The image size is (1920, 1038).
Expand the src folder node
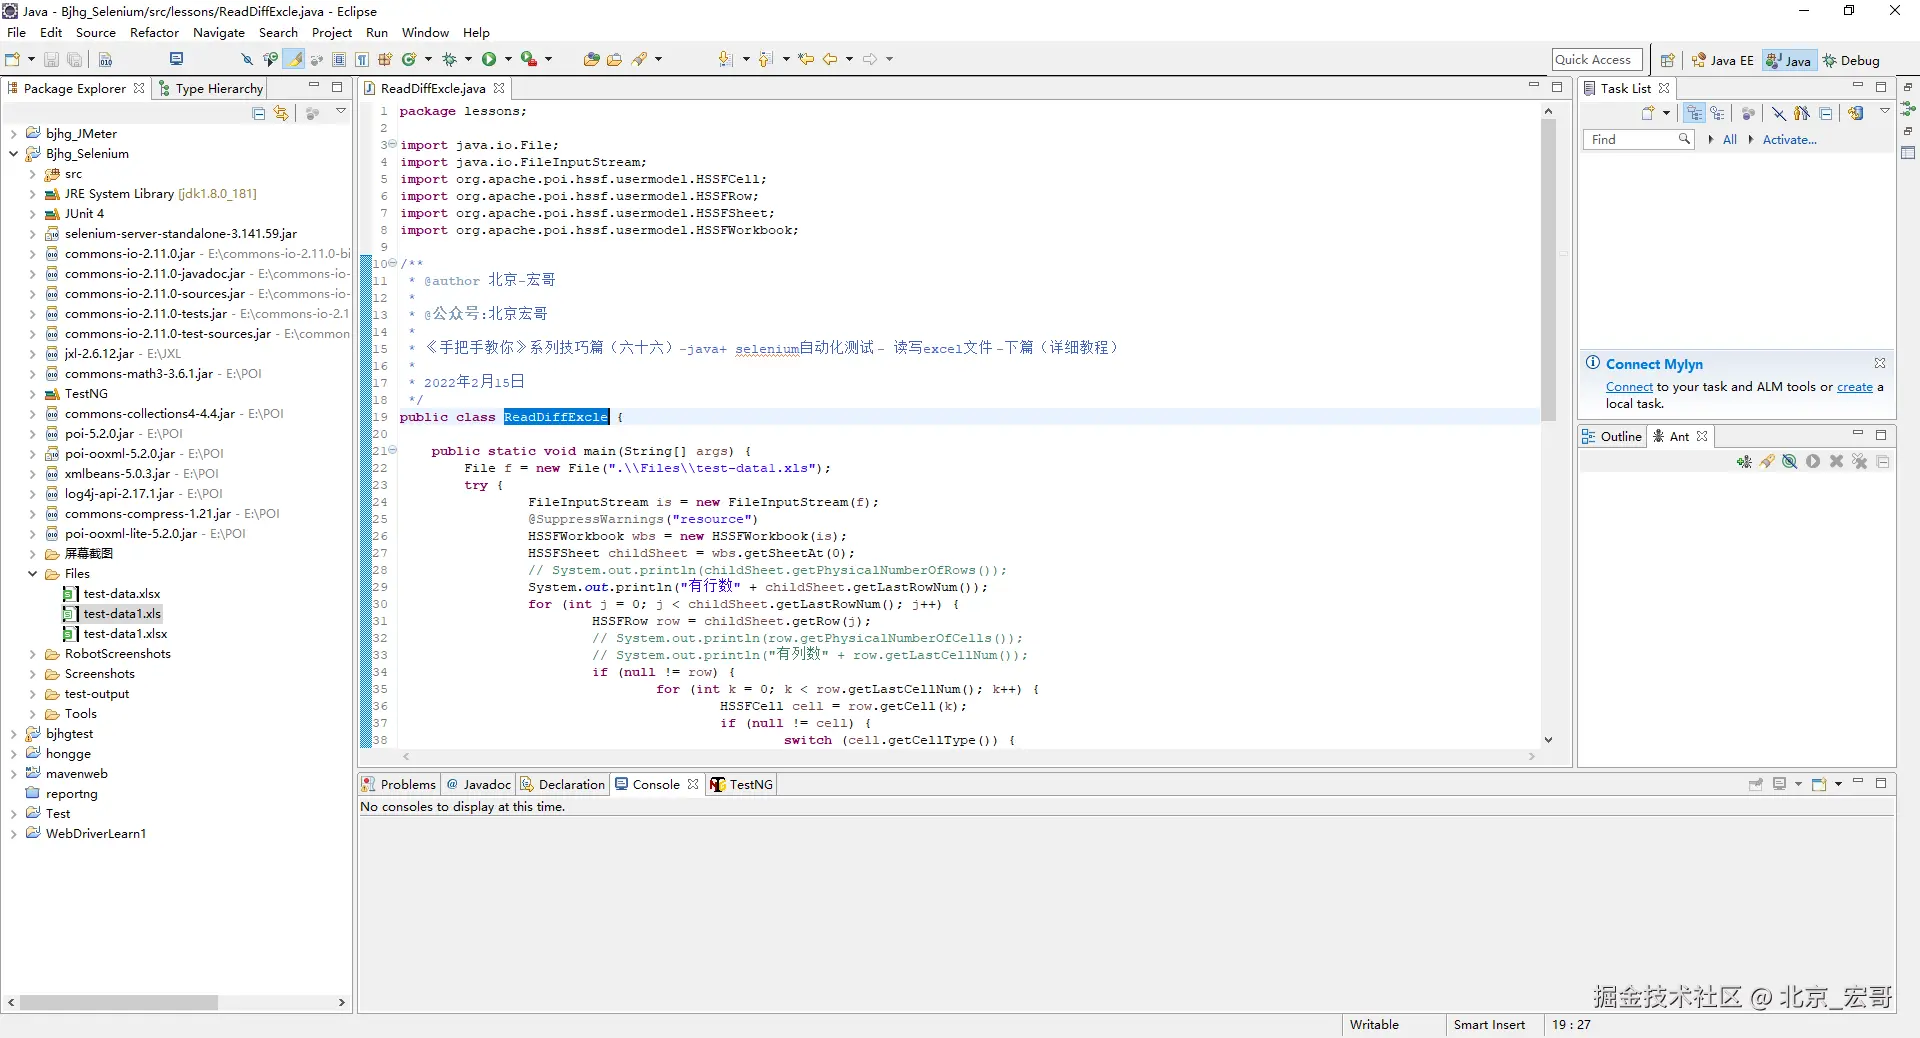click(32, 174)
